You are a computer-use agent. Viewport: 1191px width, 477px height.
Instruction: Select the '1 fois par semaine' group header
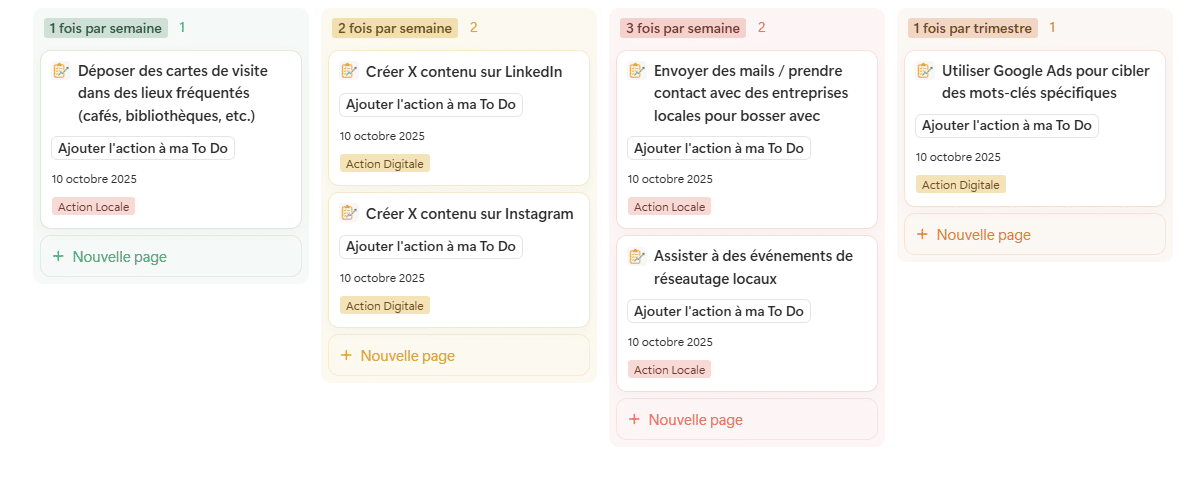click(x=105, y=28)
